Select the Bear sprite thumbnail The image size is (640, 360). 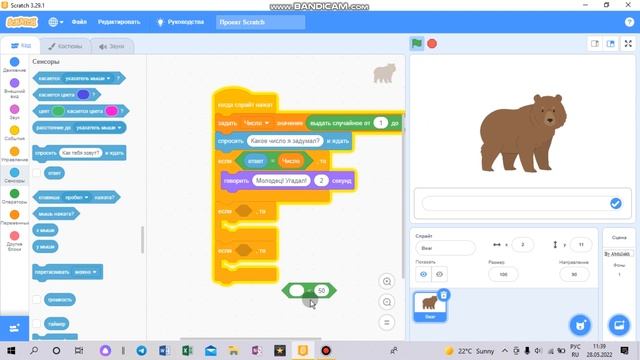click(x=430, y=306)
